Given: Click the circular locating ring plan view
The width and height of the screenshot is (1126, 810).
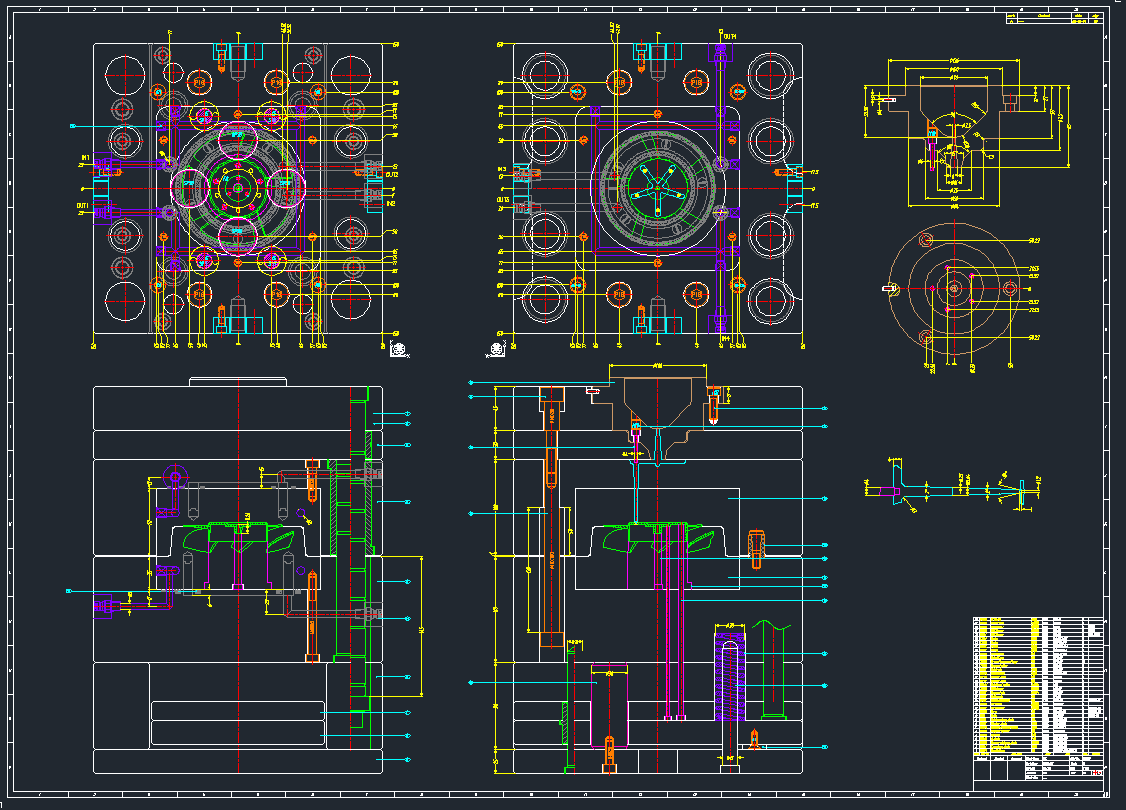Looking at the screenshot, I should coord(954,288).
